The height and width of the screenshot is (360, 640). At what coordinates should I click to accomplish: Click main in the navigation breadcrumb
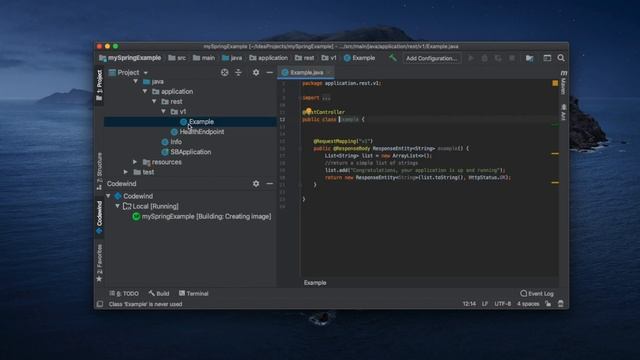coord(204,58)
